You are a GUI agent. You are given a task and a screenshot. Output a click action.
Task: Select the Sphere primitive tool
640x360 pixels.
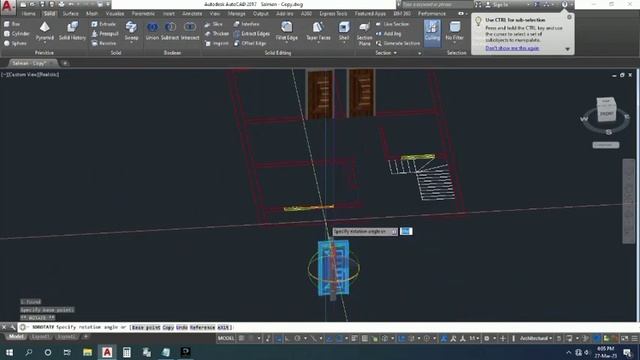tap(16, 43)
